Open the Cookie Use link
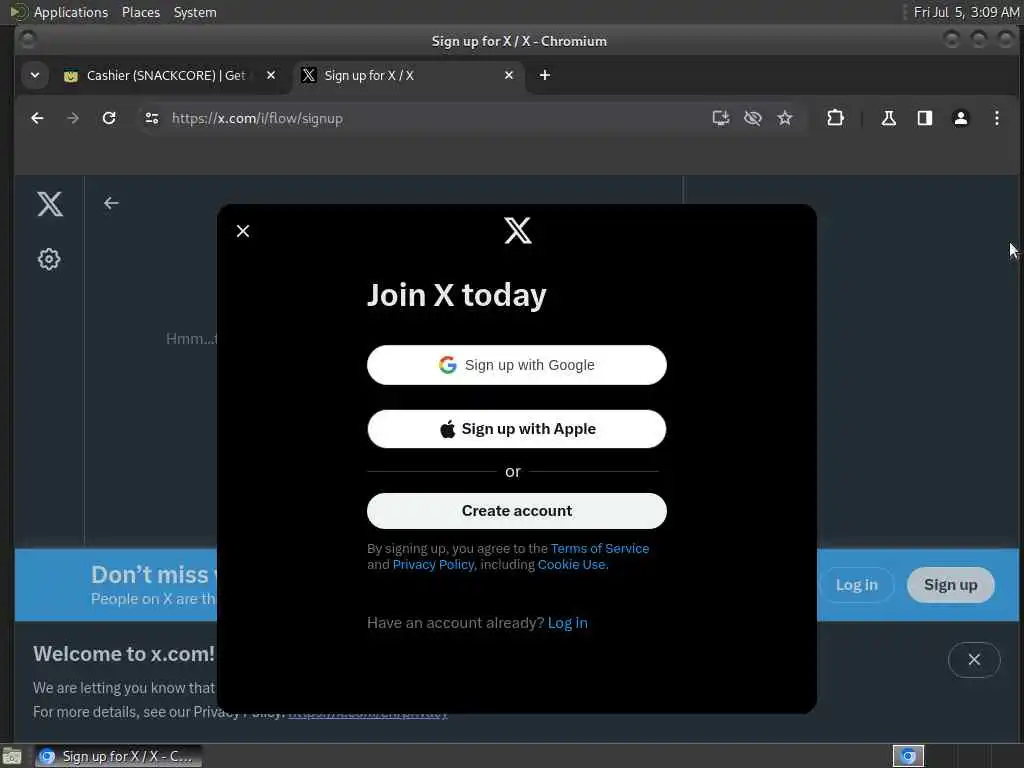 (x=571, y=565)
